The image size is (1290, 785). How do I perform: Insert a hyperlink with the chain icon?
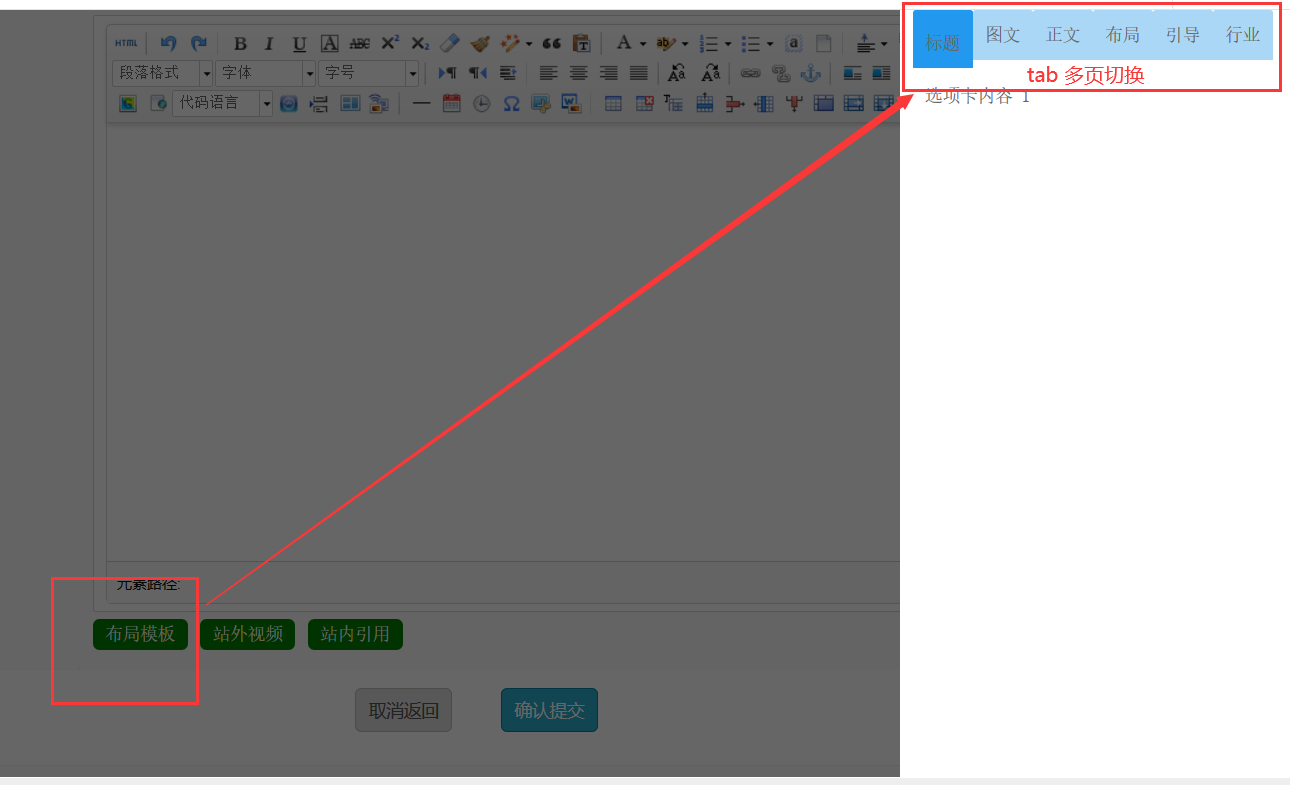tap(750, 73)
